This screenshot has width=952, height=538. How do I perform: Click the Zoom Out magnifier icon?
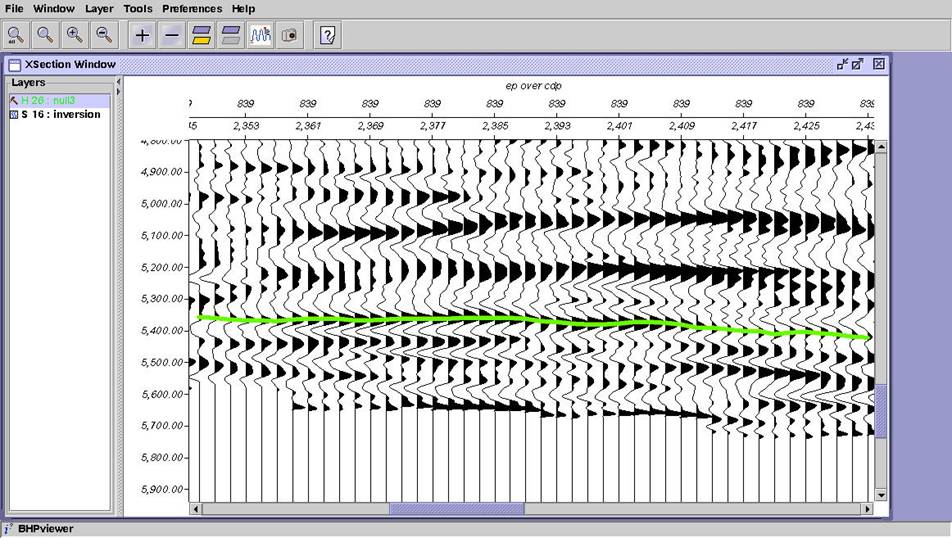pos(104,35)
